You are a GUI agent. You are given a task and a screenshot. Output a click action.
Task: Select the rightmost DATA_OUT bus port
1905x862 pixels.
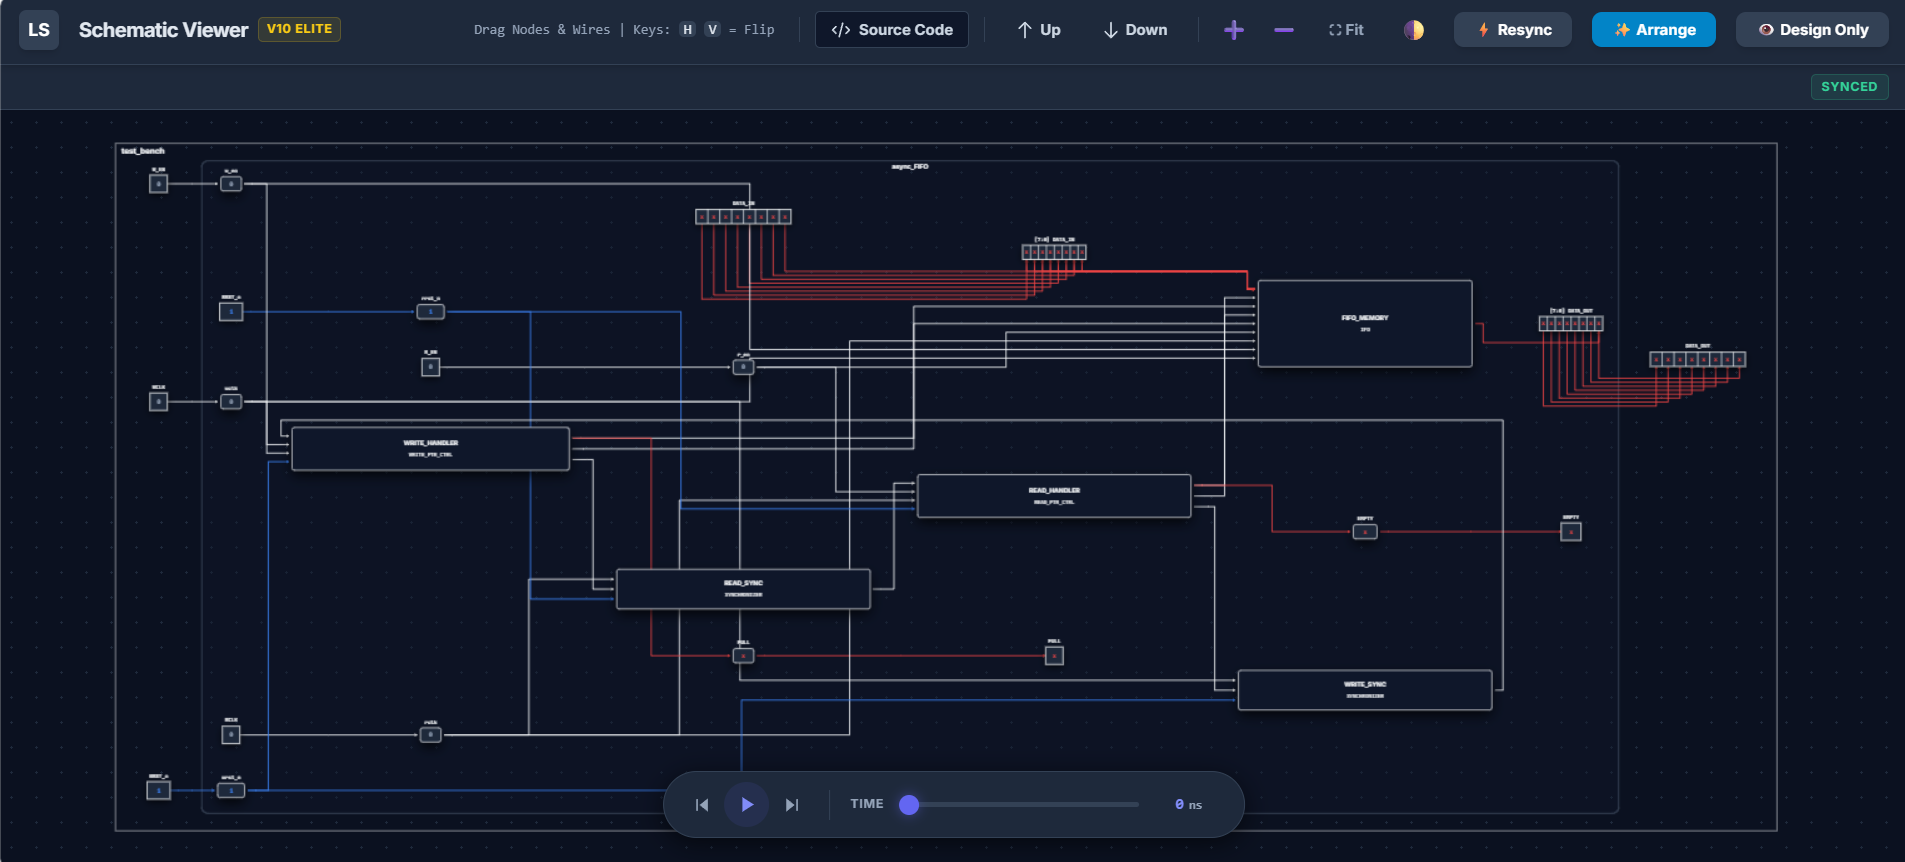[1698, 359]
